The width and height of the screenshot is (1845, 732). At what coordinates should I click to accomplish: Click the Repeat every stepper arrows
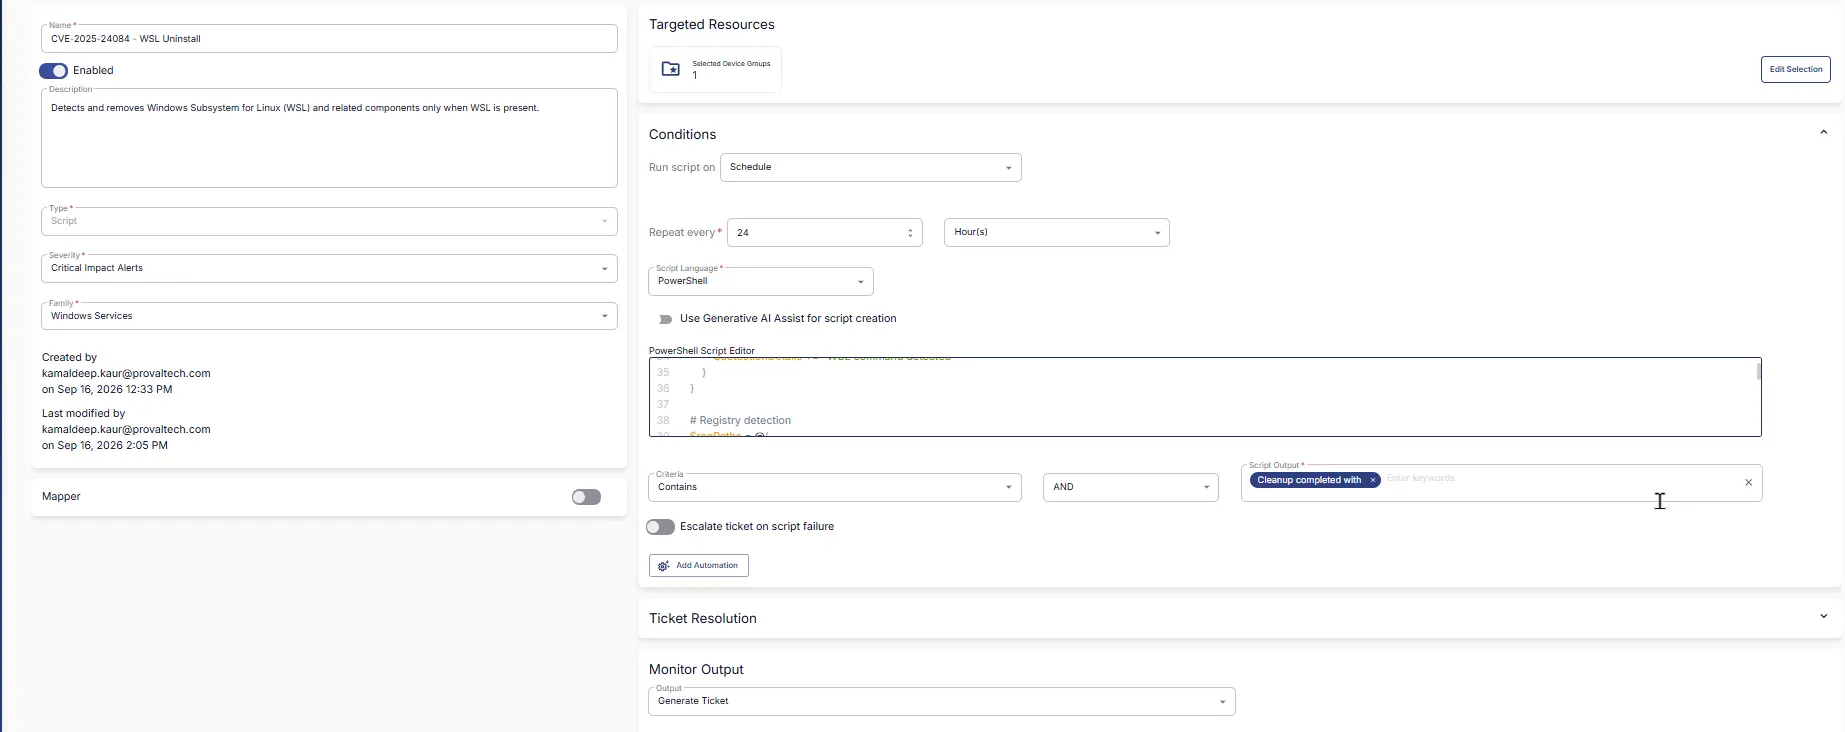910,233
